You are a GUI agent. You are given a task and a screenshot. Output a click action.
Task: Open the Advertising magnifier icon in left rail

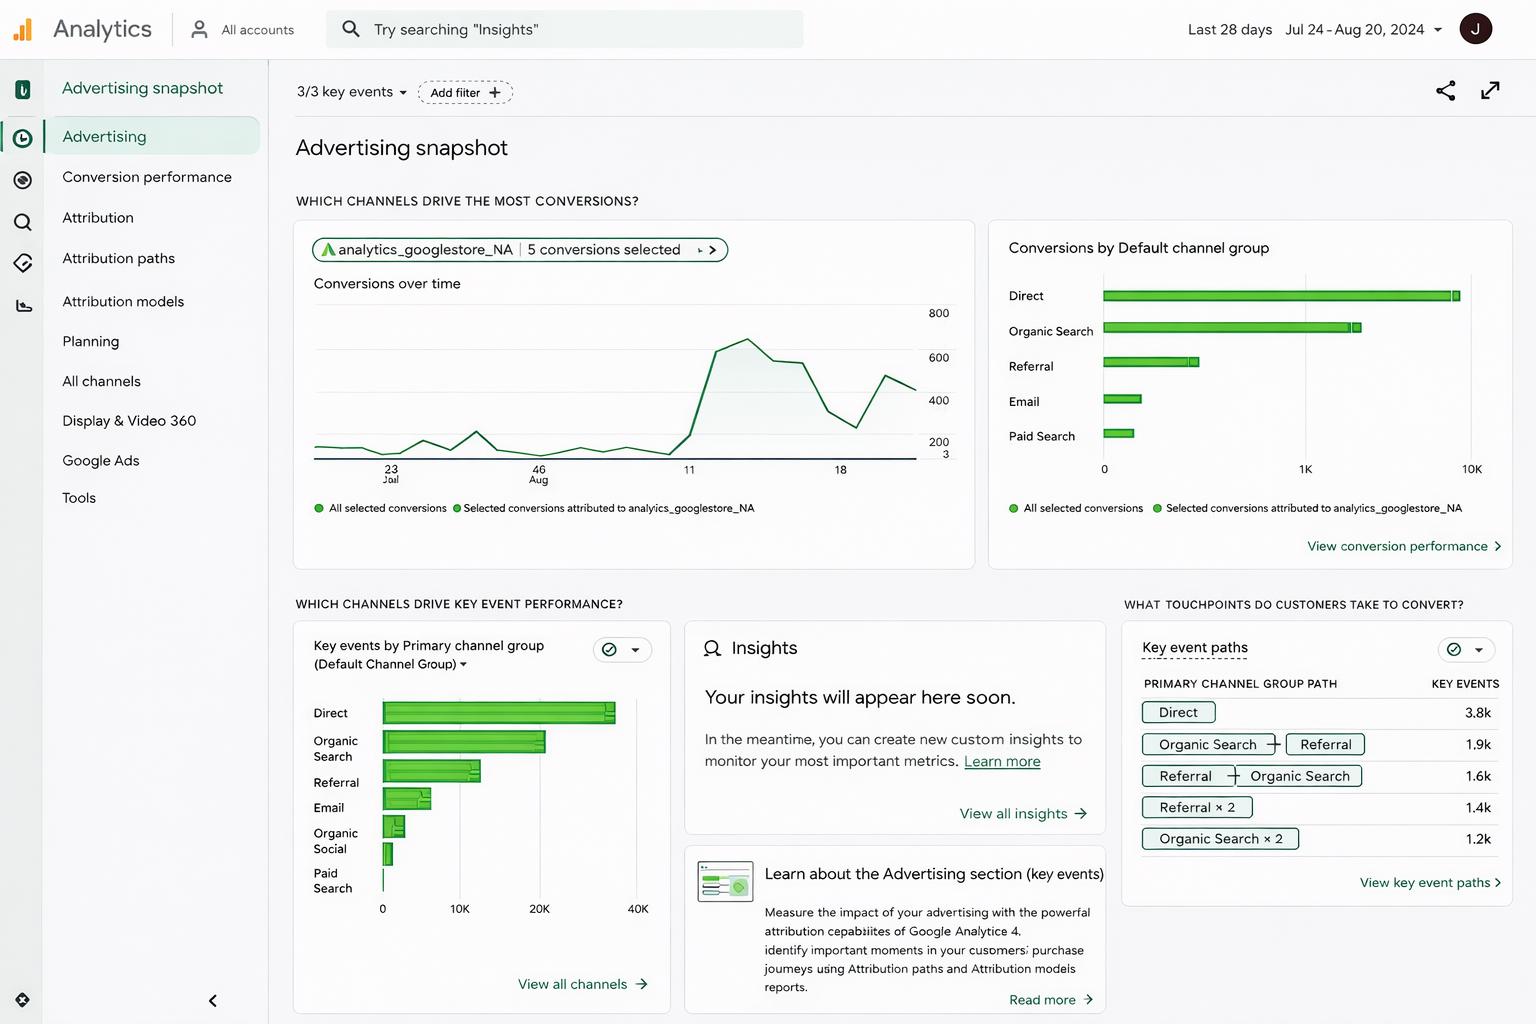click(23, 222)
